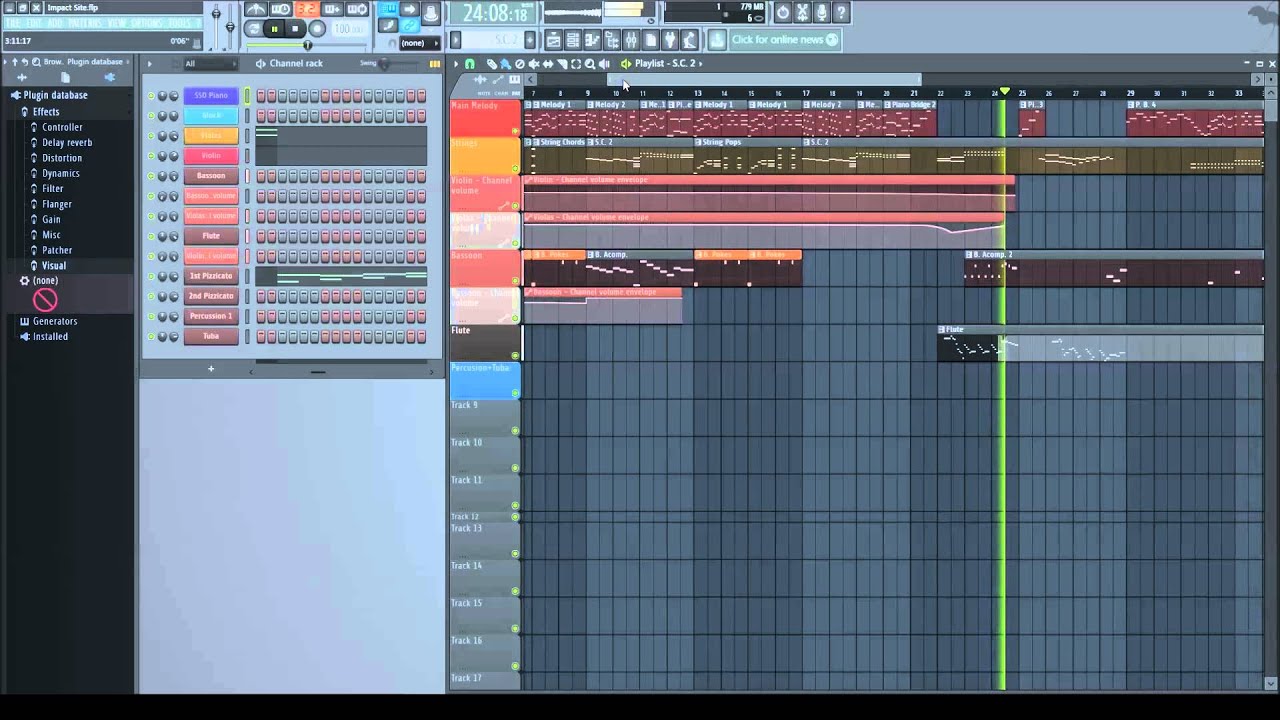Select the Distortion folder in browser

click(62, 158)
